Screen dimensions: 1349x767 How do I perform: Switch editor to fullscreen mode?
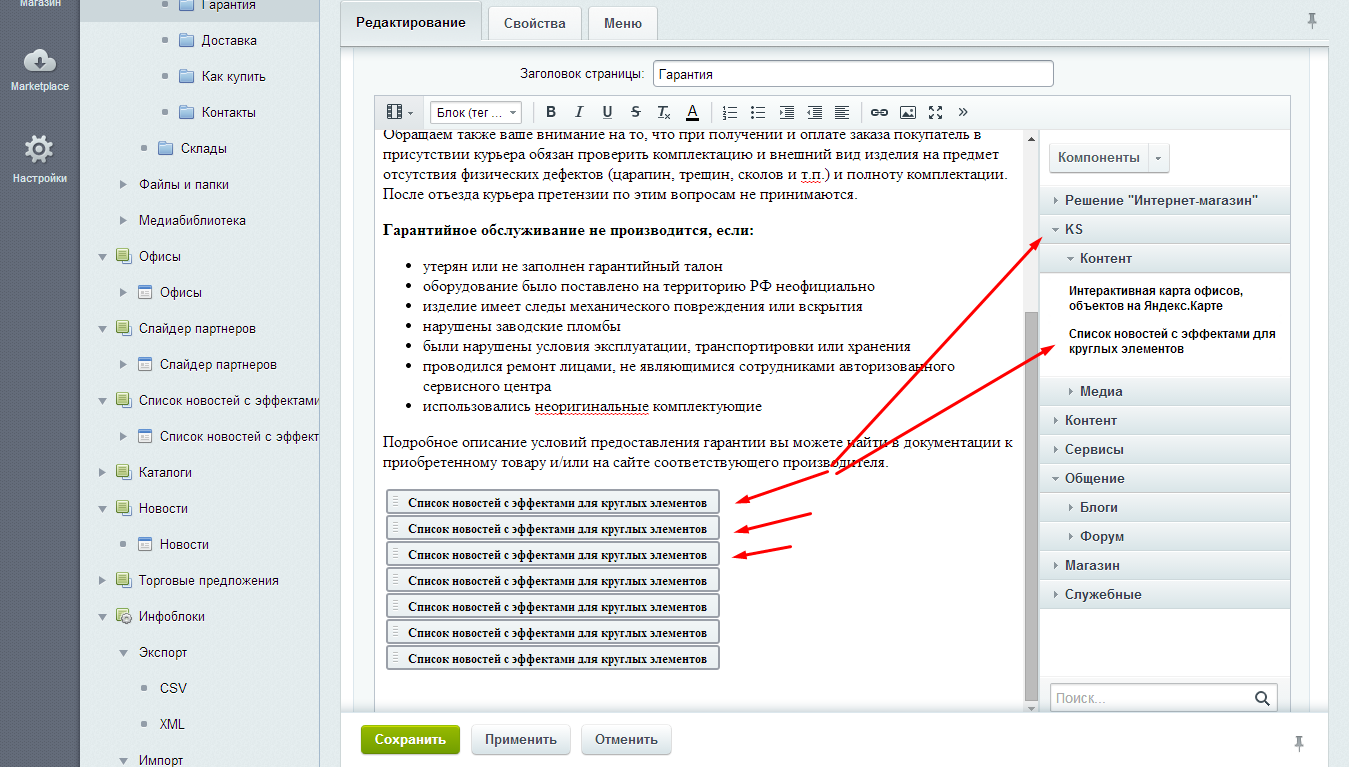tap(935, 112)
